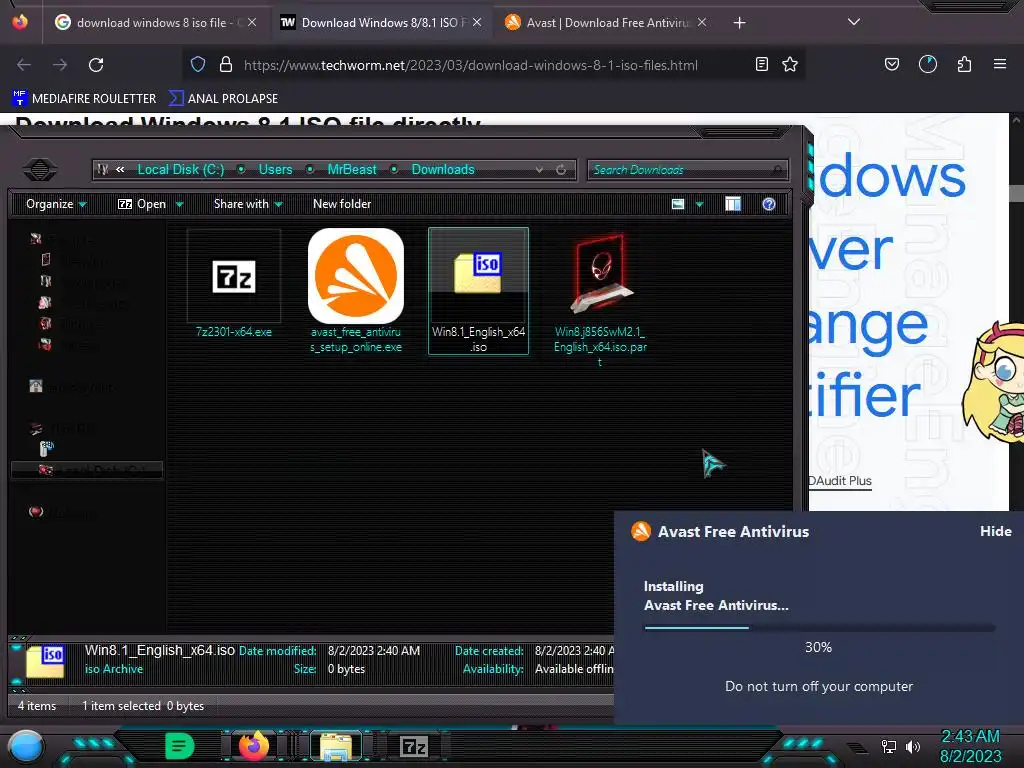The image size is (1024, 768).
Task: Toggle Firefox reader view
Action: click(x=761, y=64)
